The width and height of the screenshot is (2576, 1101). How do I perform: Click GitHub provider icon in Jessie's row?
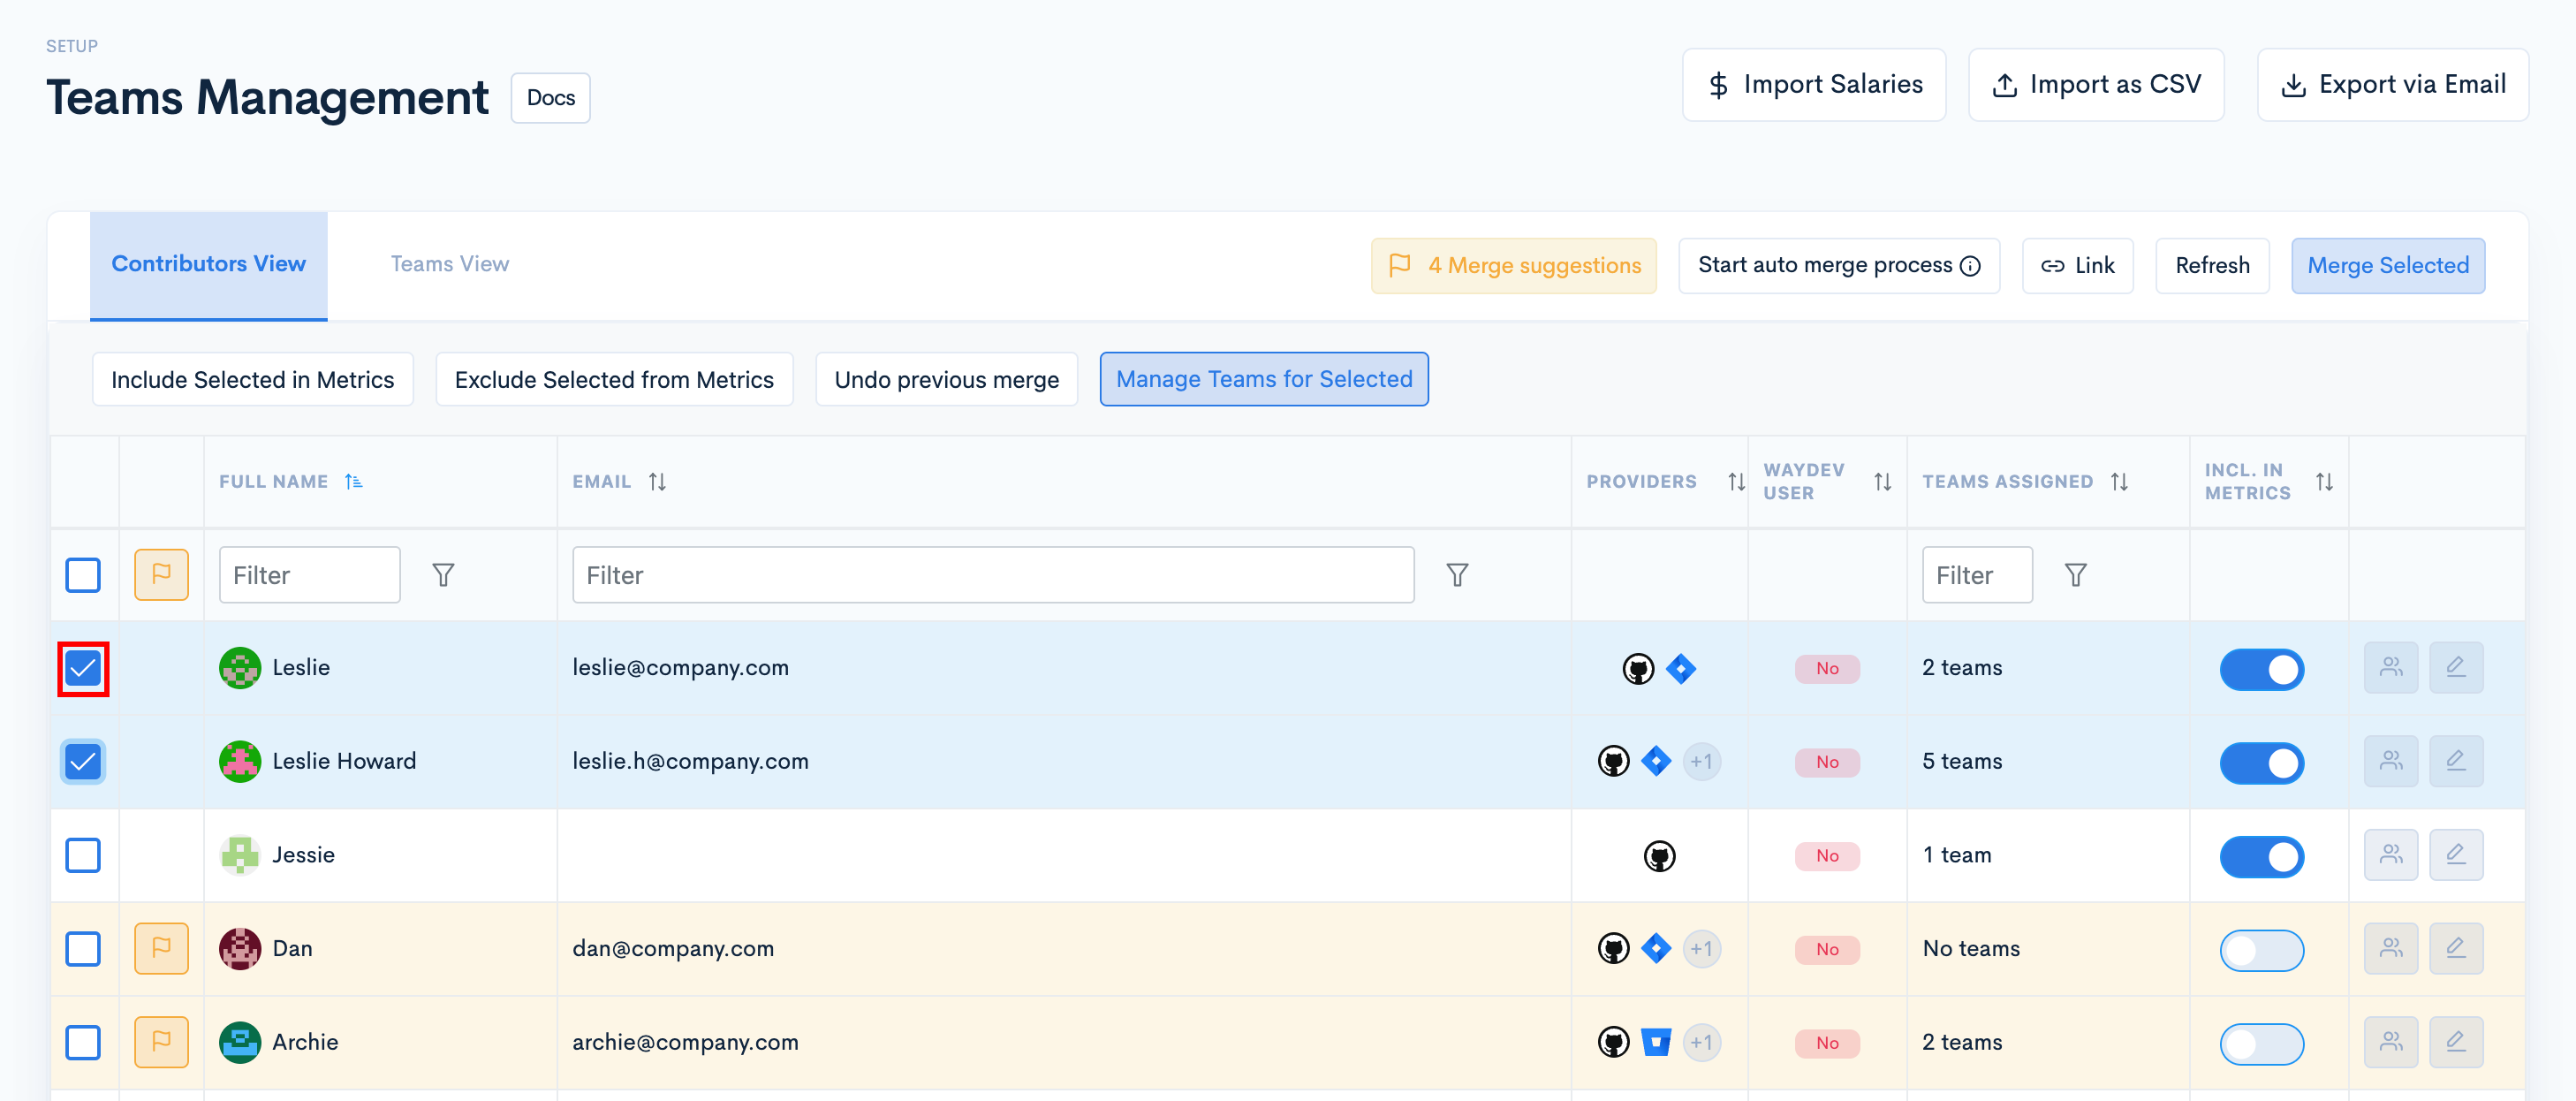[1659, 856]
